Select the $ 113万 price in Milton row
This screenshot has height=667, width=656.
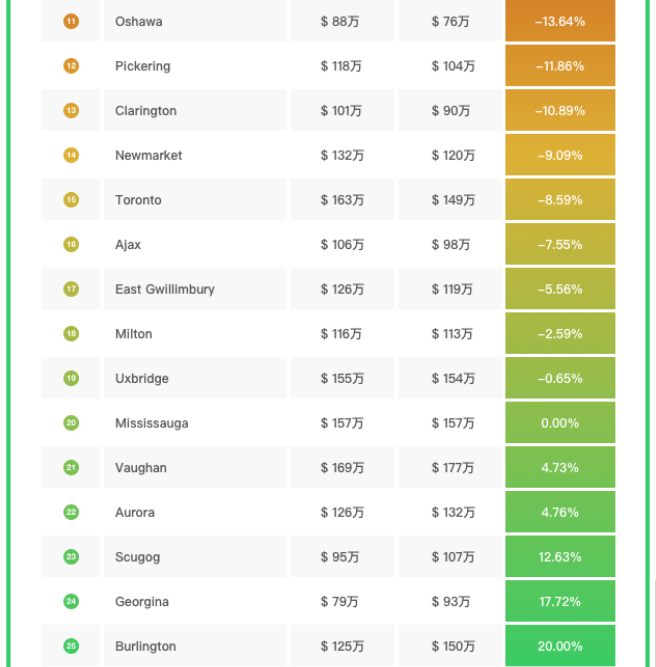pos(453,334)
